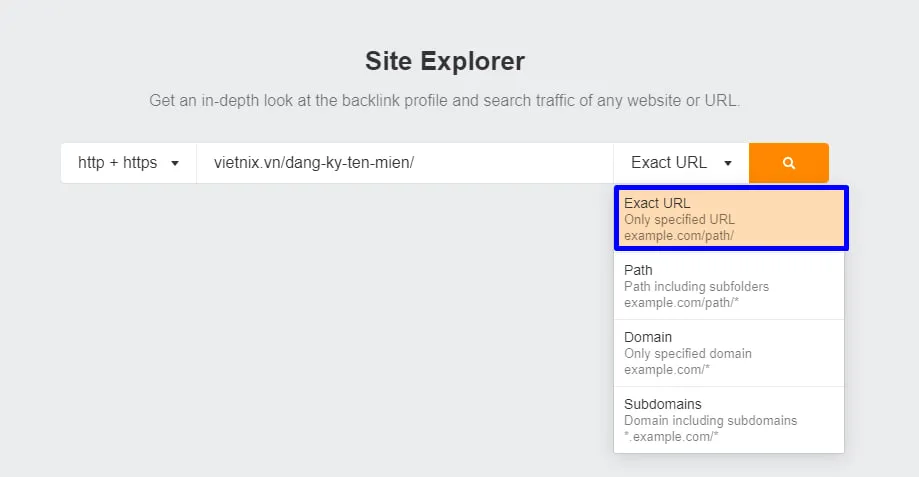This screenshot has width=919, height=477.
Task: Select the Exact URL option in list
Action: pos(730,219)
